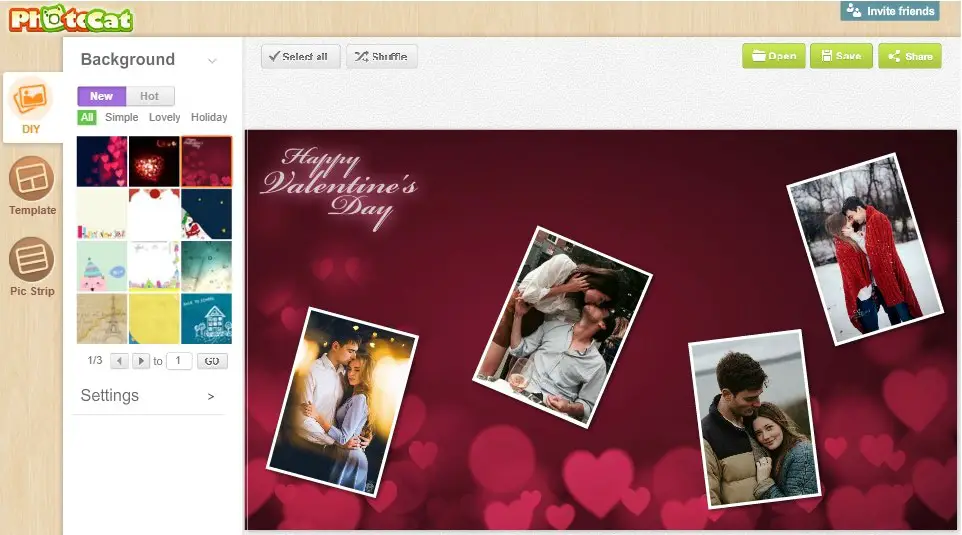962x535 pixels.
Task: Save the collage with the Save button
Action: point(840,56)
